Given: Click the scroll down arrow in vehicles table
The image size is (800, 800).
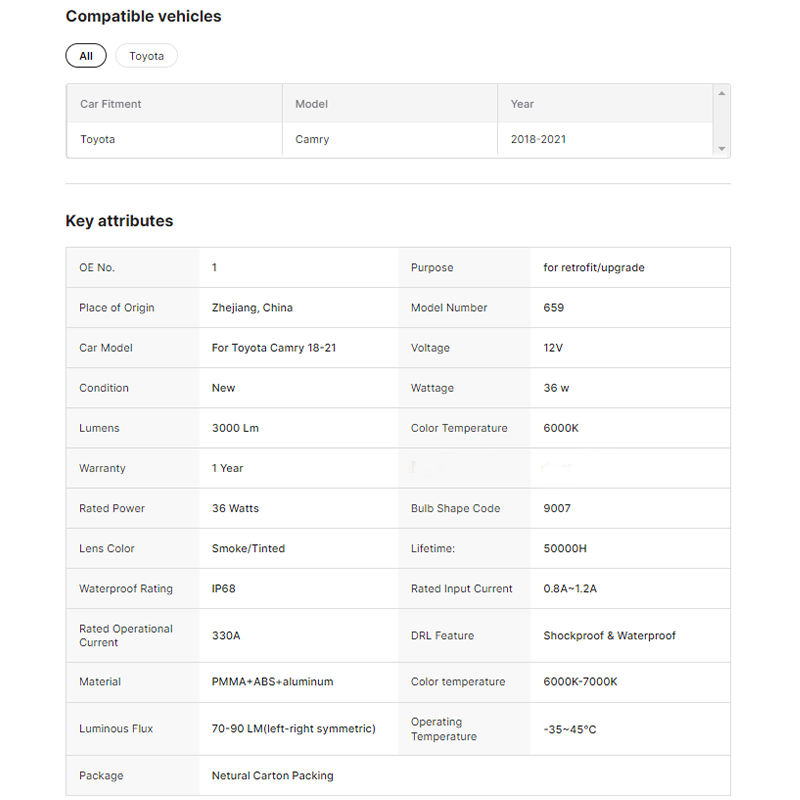Looking at the screenshot, I should [x=722, y=149].
